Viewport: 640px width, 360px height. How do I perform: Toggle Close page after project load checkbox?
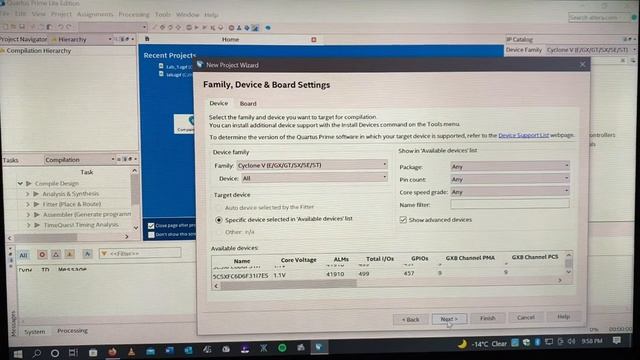151,226
